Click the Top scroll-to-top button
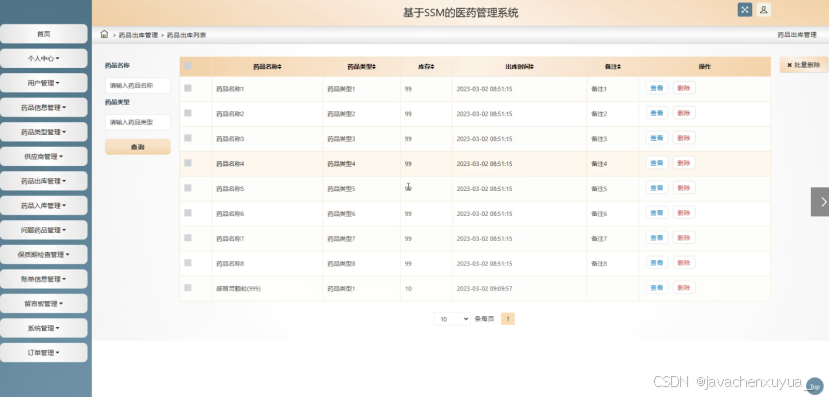This screenshot has height=397, width=830. 815,386
